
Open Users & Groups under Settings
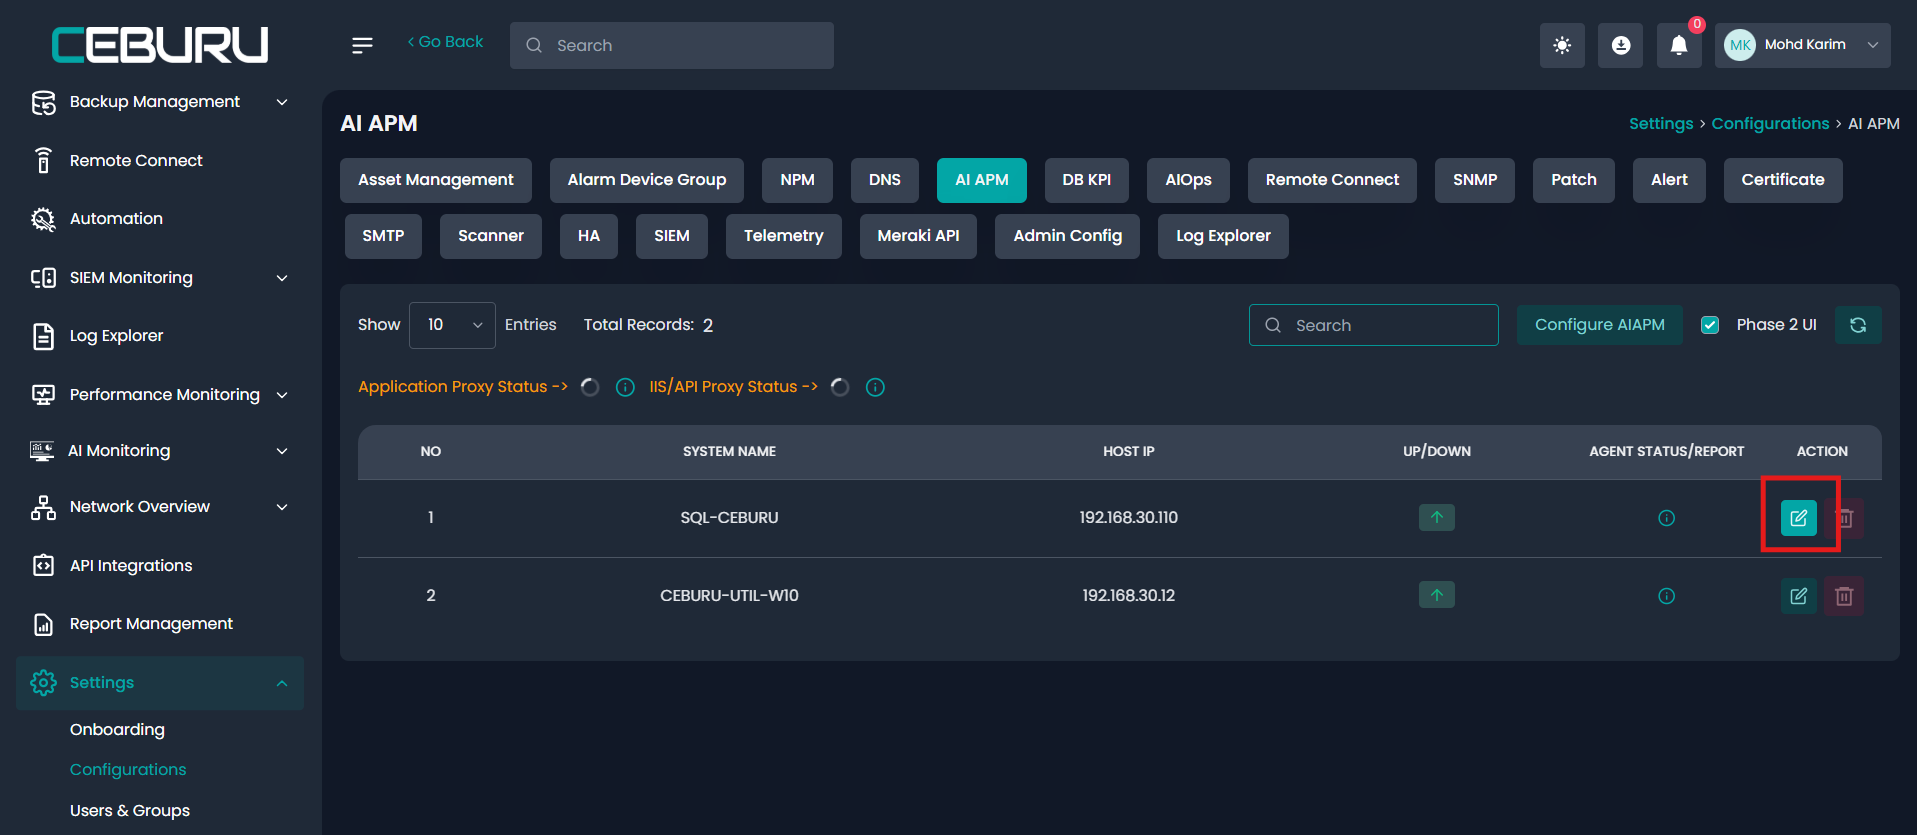point(130,811)
